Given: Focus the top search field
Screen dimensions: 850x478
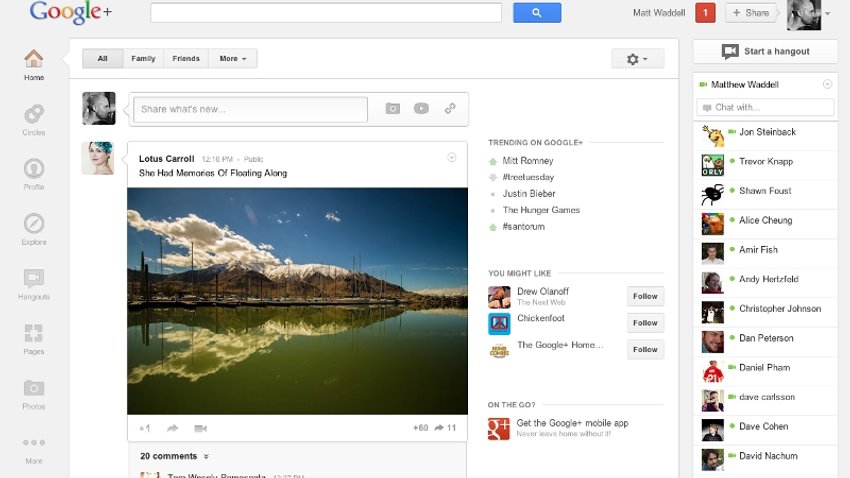Looking at the screenshot, I should (x=326, y=12).
